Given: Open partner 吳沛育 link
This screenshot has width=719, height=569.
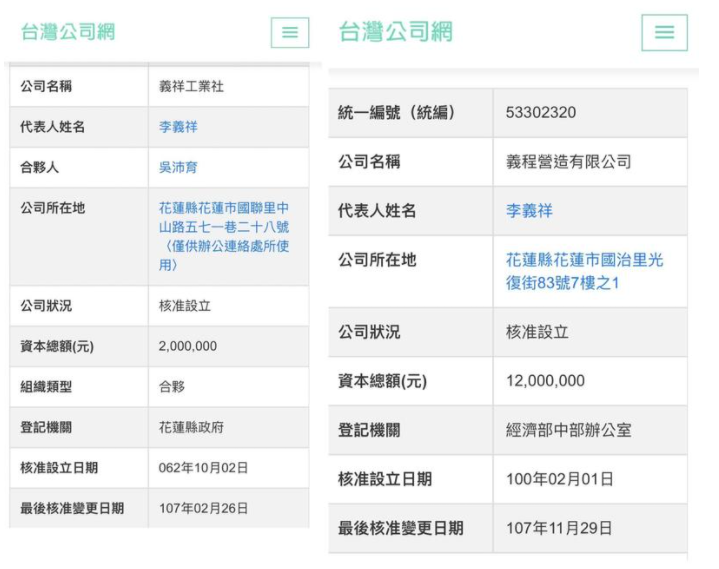Looking at the screenshot, I should point(178,167).
